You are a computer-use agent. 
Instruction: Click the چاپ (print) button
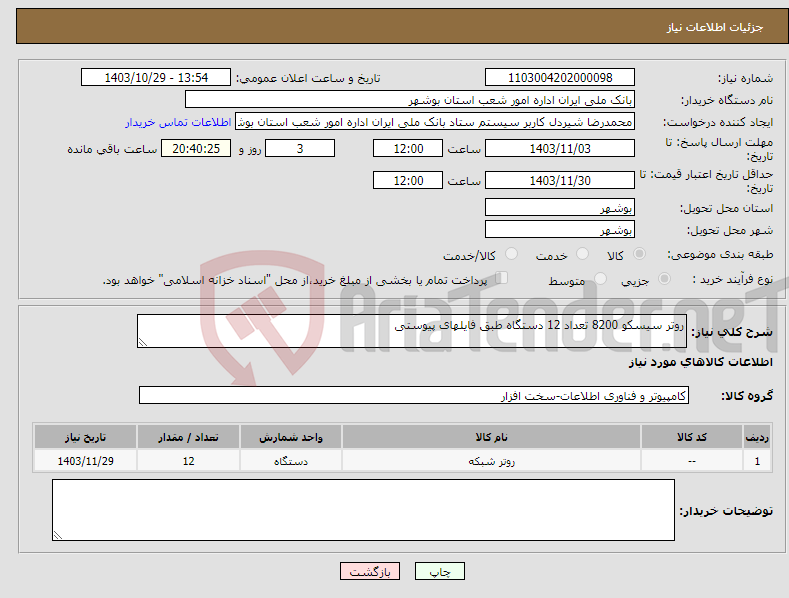coord(439,571)
